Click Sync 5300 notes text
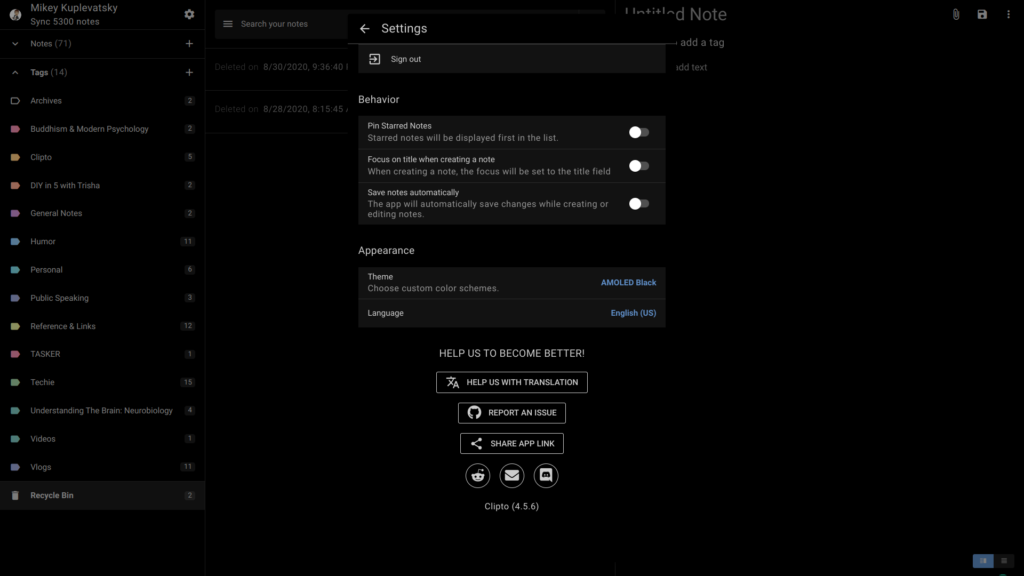1024x576 pixels. click(x=65, y=22)
